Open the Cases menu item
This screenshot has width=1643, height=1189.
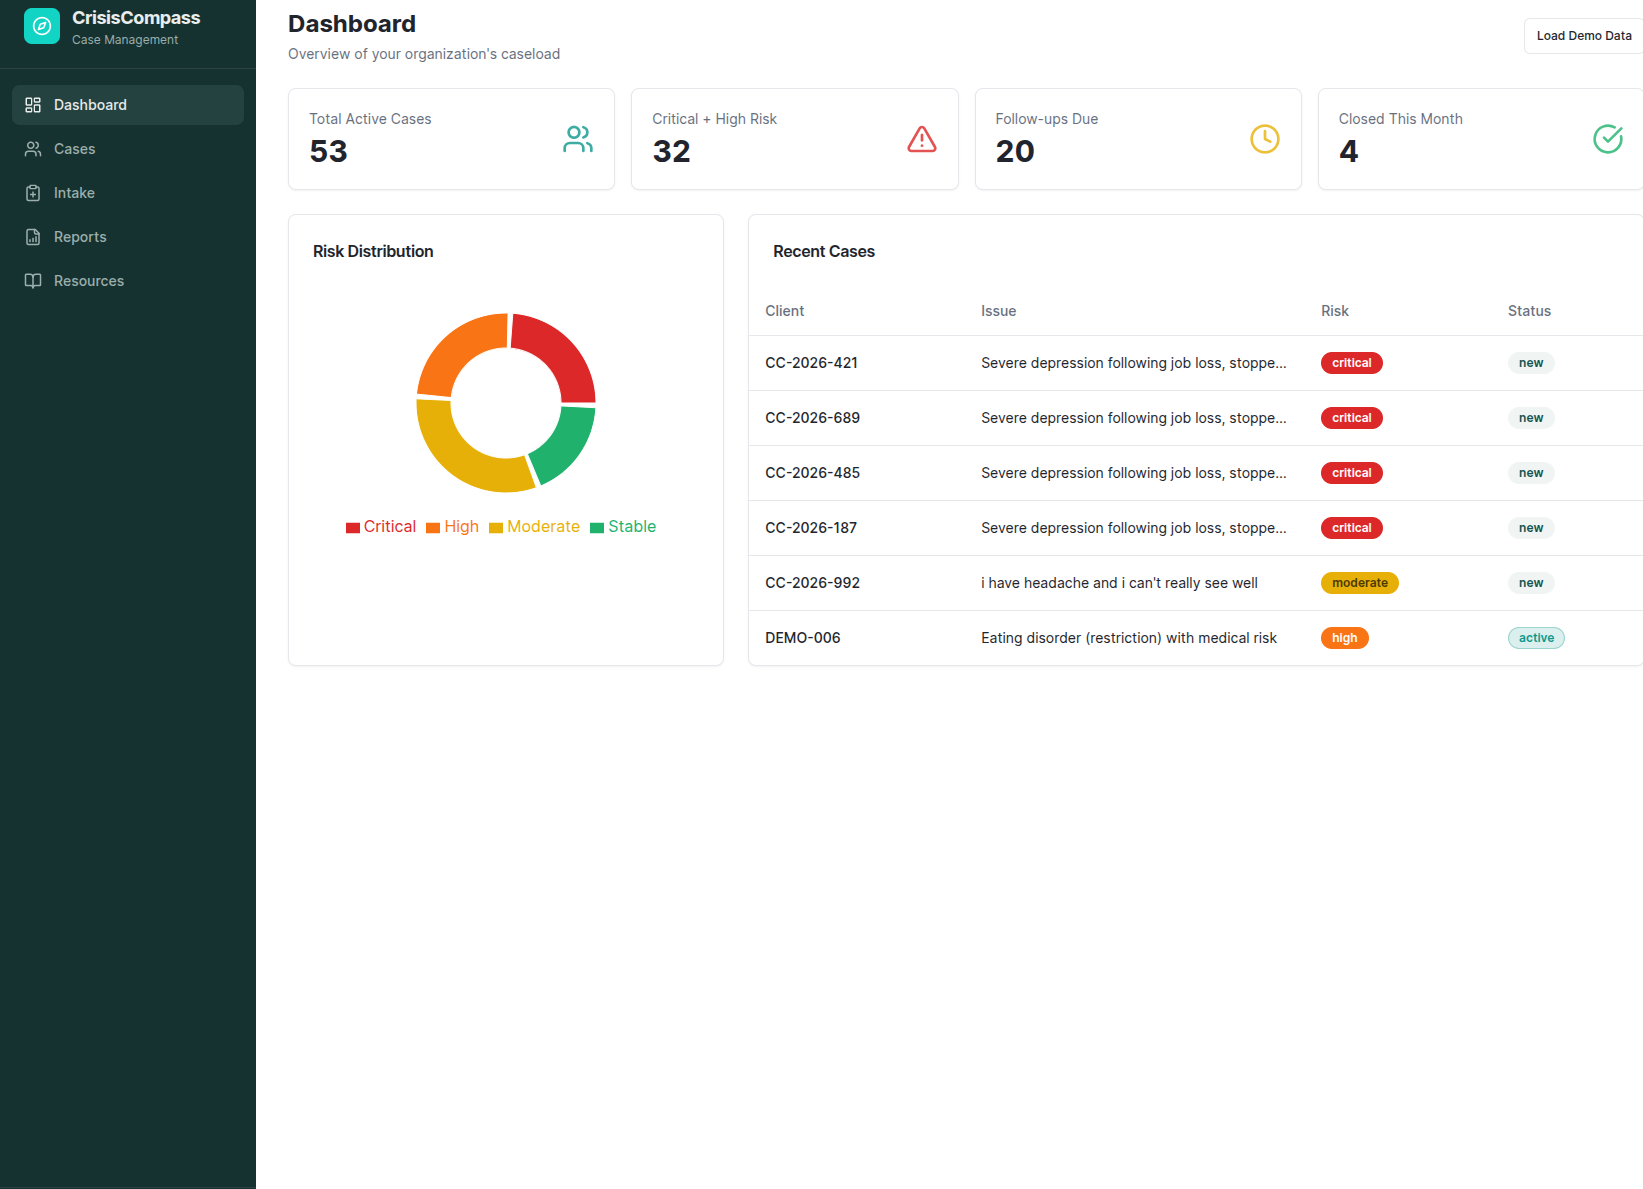tap(128, 149)
